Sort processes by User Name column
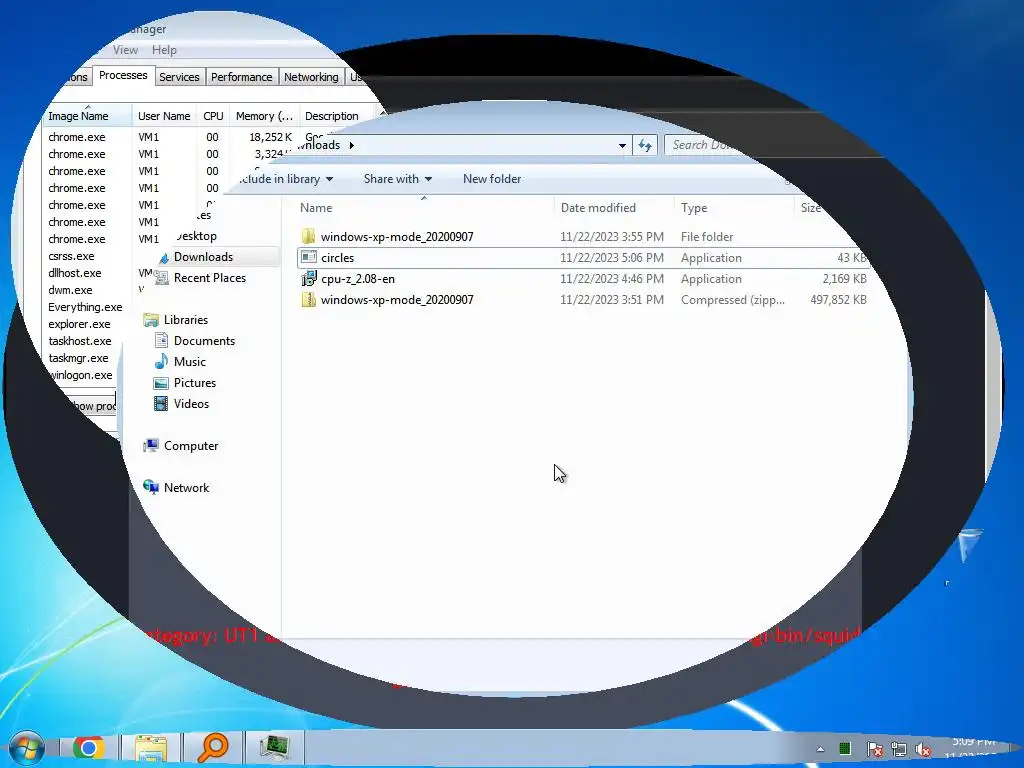1024x768 pixels. [164, 116]
